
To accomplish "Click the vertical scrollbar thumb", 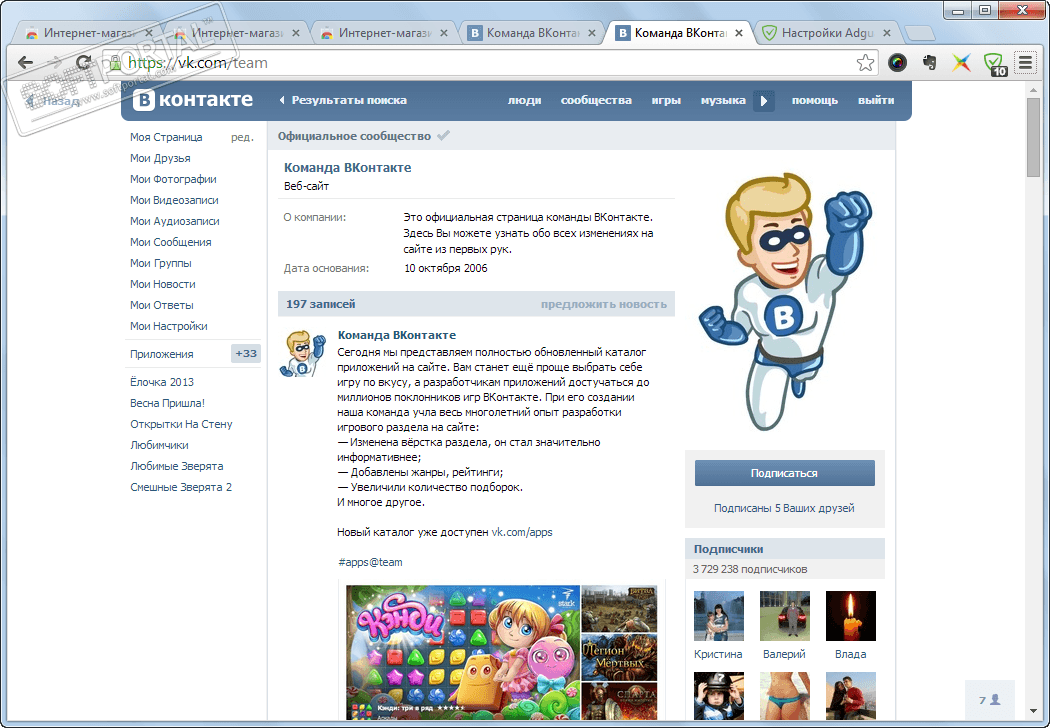I will [x=1033, y=138].
